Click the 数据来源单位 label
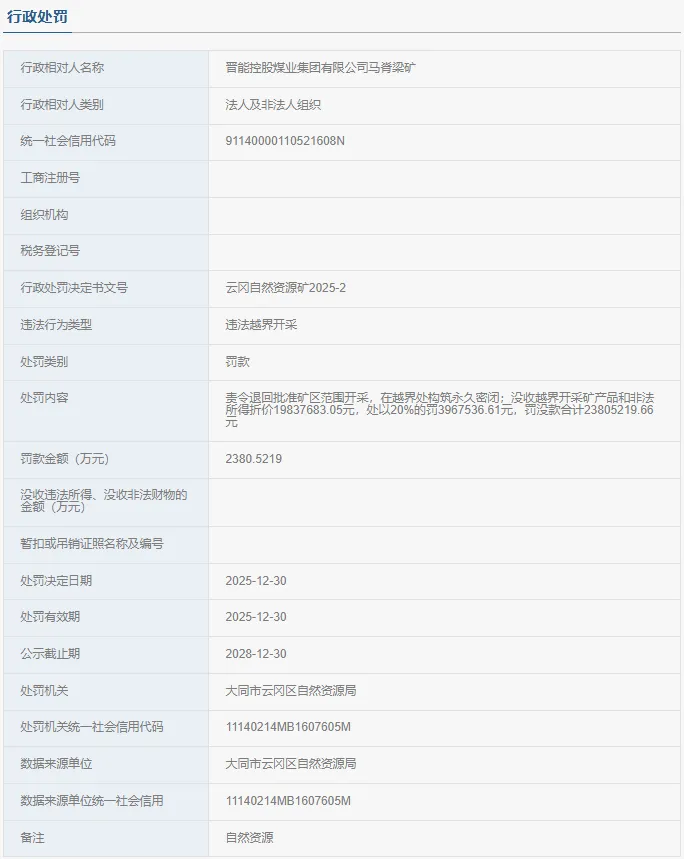This screenshot has width=684, height=859. 56,764
